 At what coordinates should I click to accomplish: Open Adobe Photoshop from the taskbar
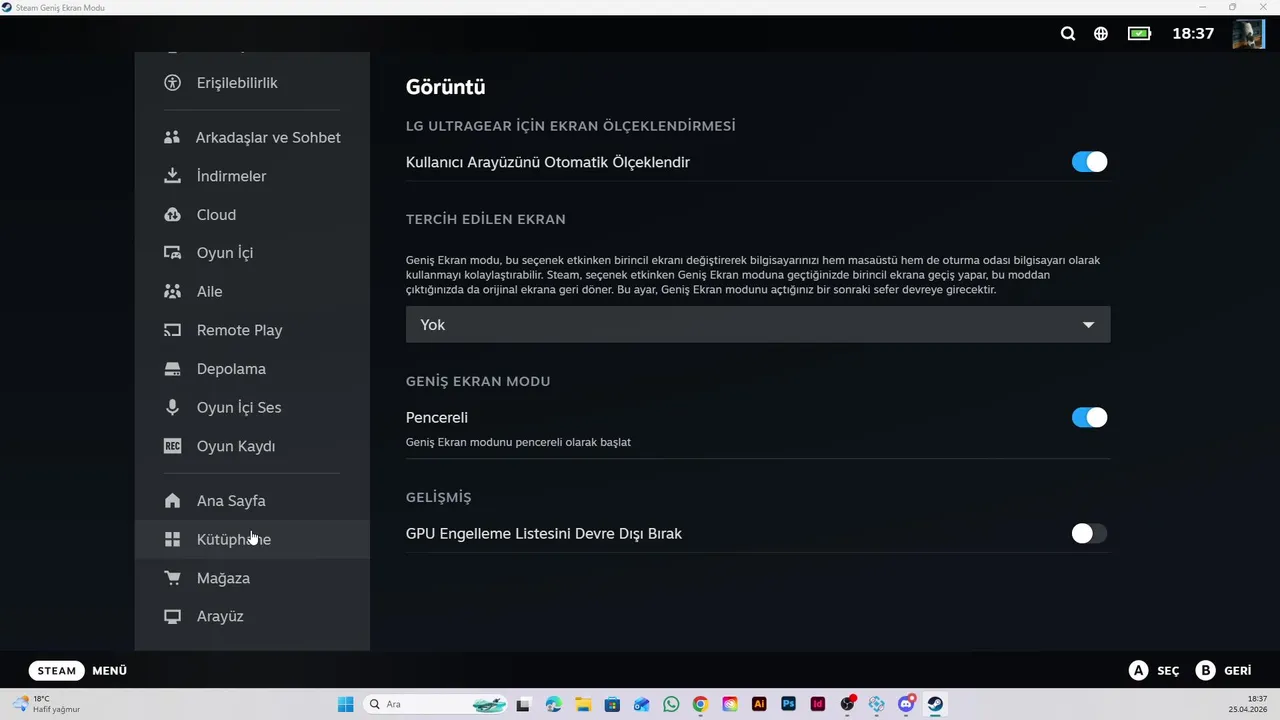click(x=788, y=704)
